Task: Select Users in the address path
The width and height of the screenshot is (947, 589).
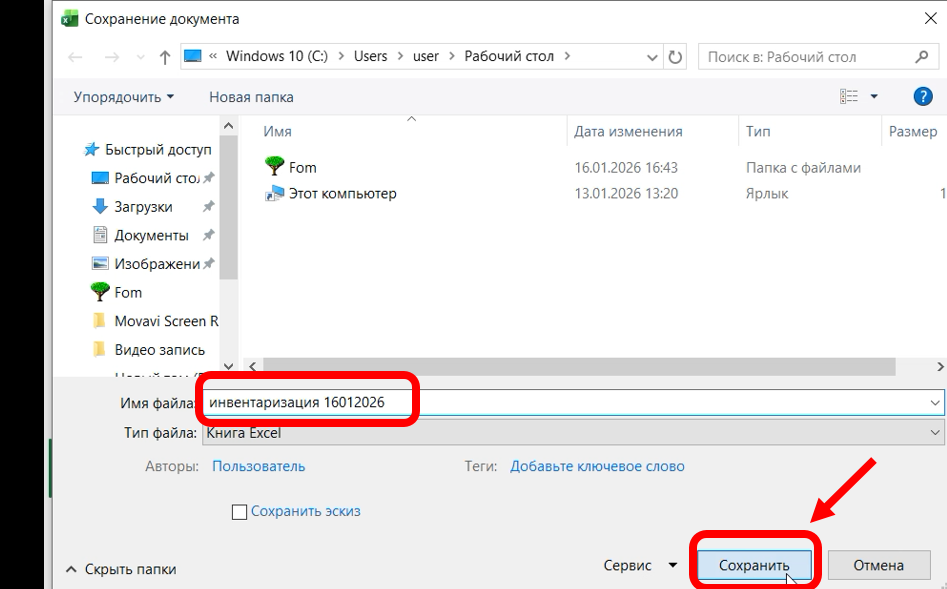Action: [x=370, y=56]
